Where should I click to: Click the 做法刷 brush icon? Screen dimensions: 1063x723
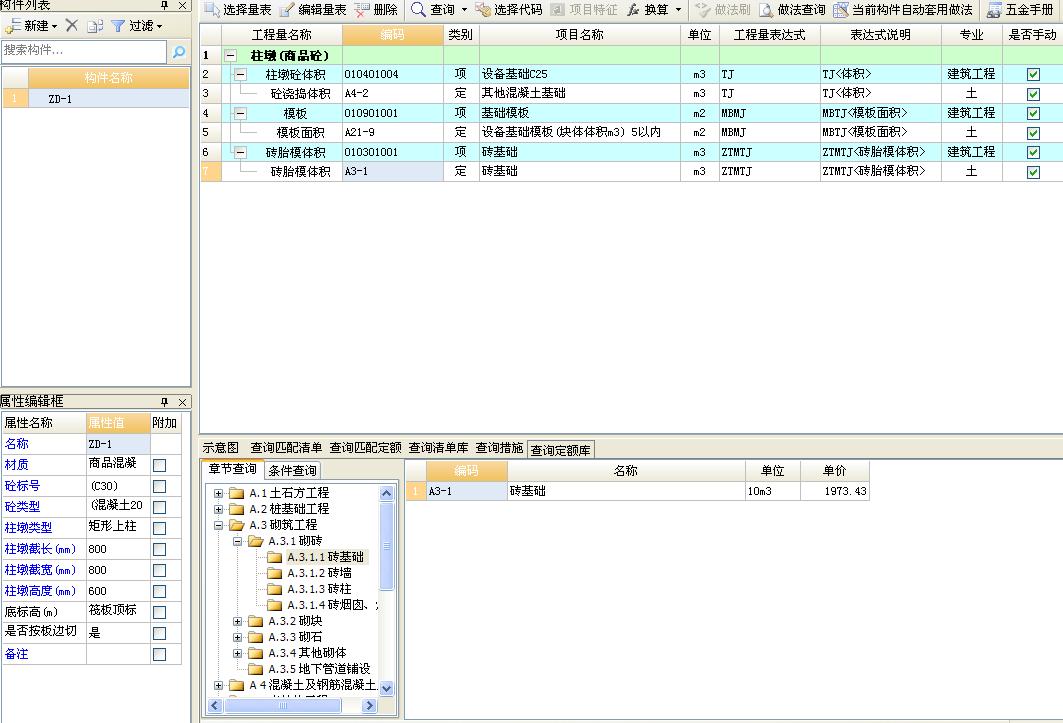coord(703,9)
